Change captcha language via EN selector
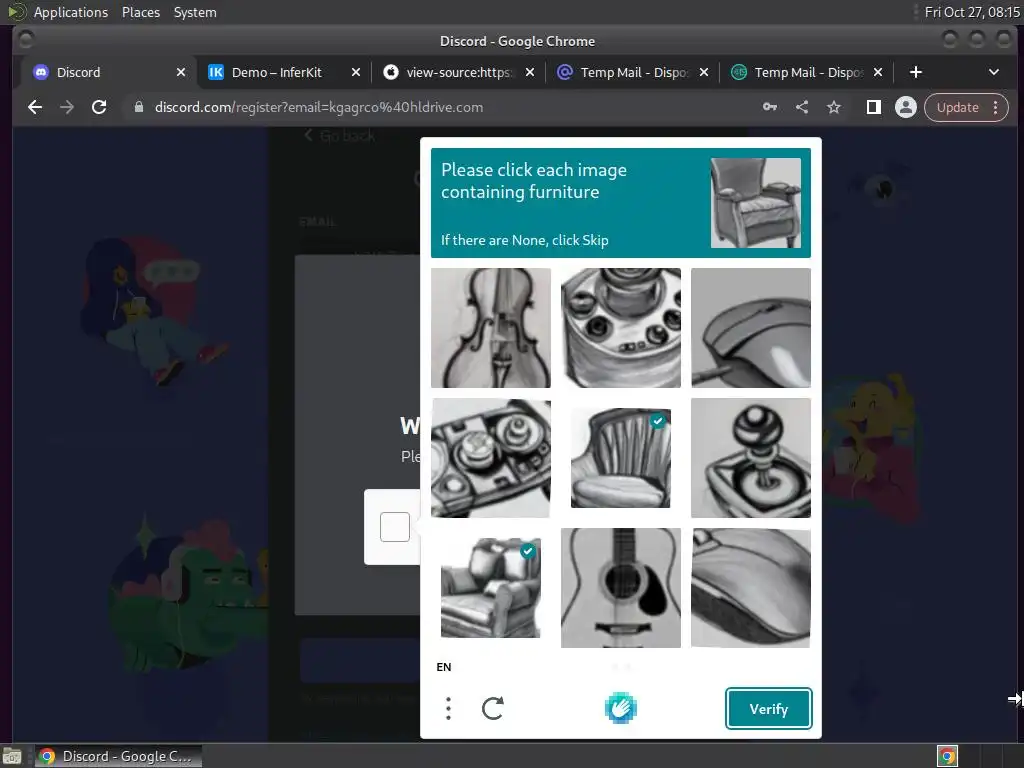 pos(443,667)
